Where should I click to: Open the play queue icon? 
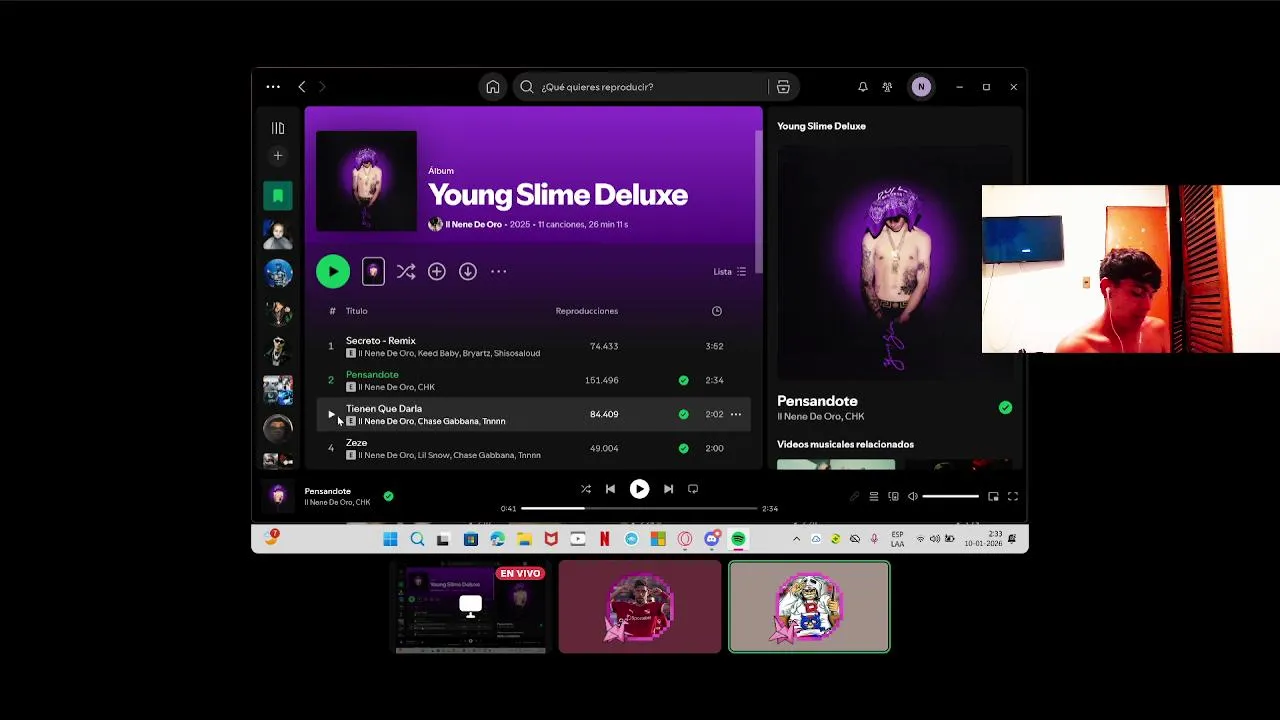point(874,496)
